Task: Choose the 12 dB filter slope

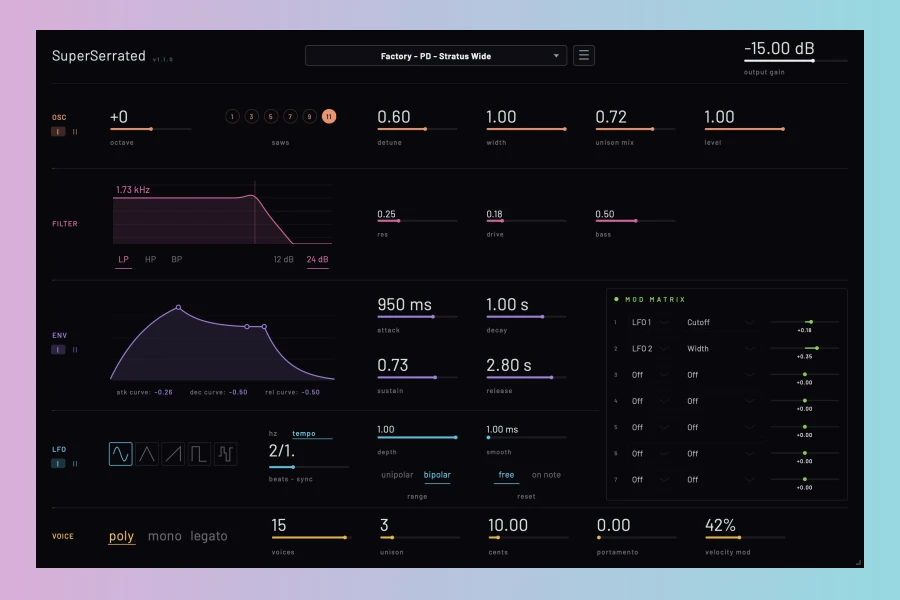Action: point(284,260)
